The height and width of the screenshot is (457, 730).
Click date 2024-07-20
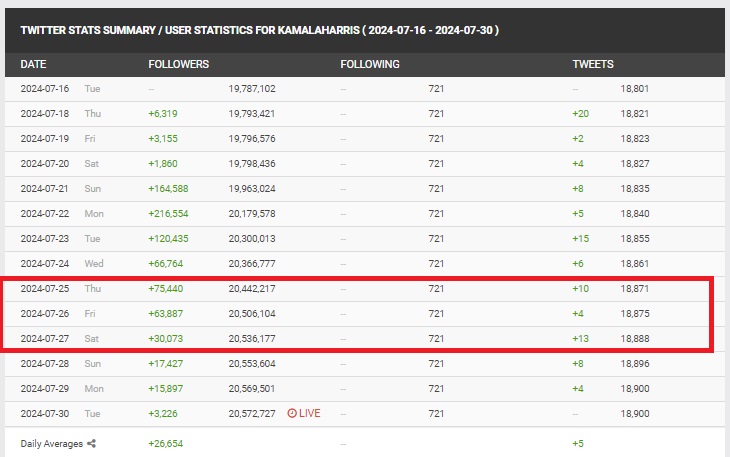click(45, 164)
